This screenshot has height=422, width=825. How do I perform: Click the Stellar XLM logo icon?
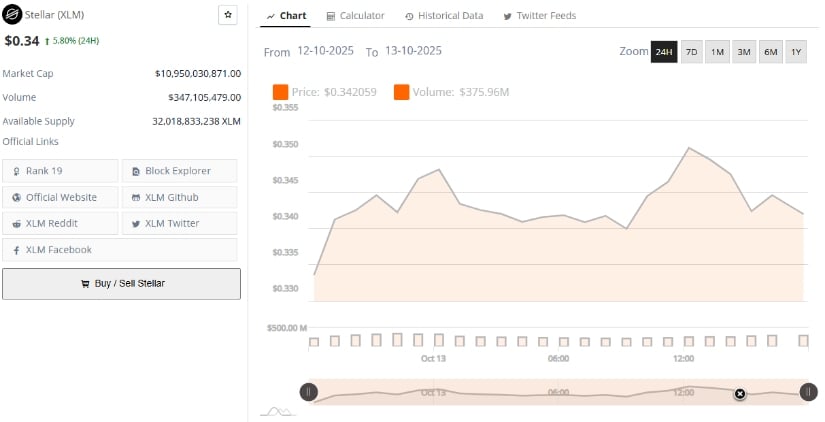click(x=11, y=16)
